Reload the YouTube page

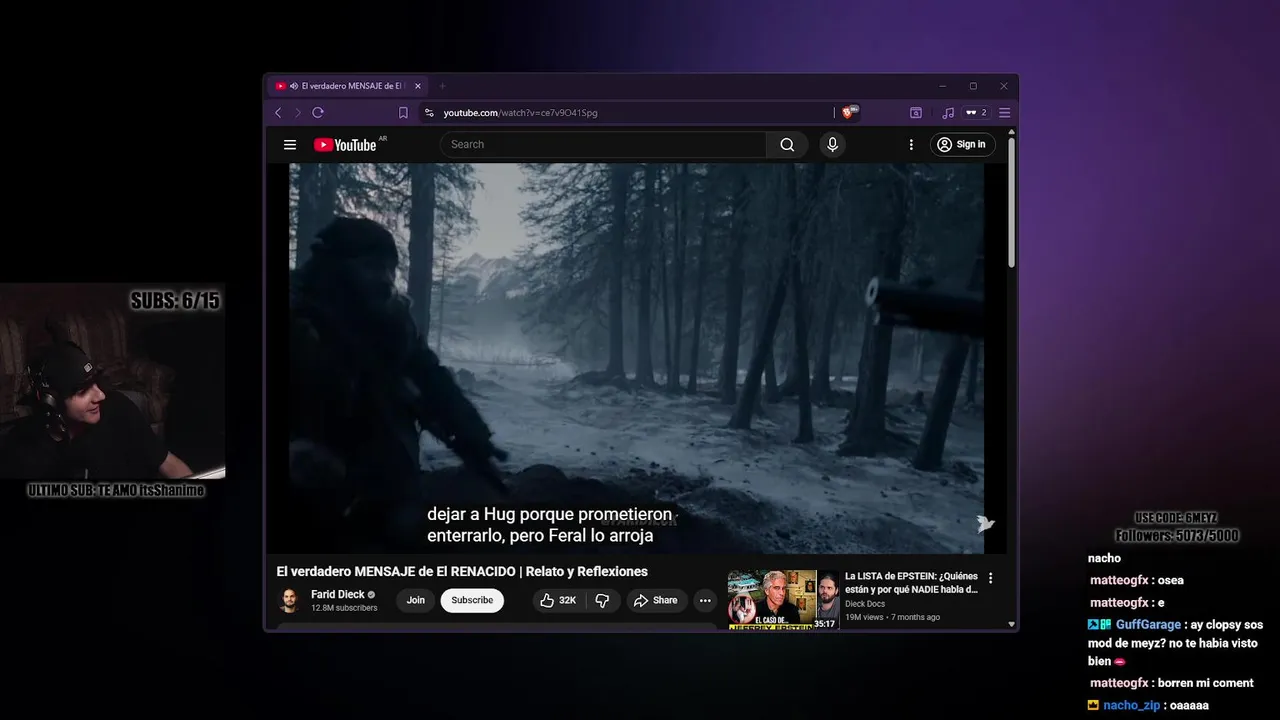(x=318, y=113)
